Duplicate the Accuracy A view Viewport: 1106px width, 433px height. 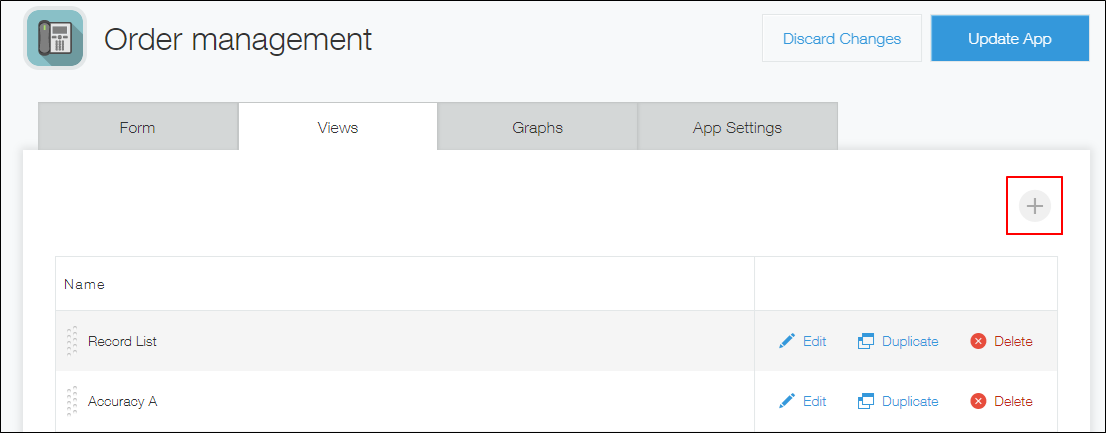[x=898, y=401]
